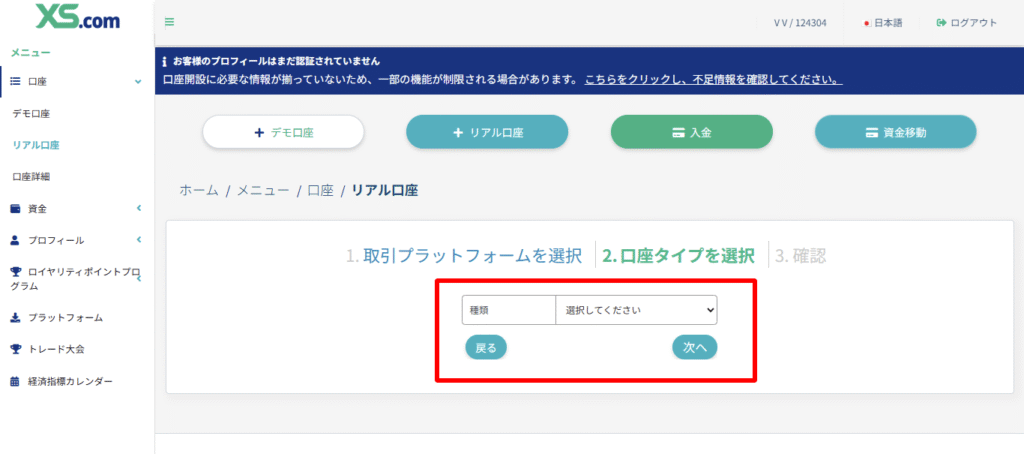
Task: Click the XS.com logo
Action: (x=77, y=18)
